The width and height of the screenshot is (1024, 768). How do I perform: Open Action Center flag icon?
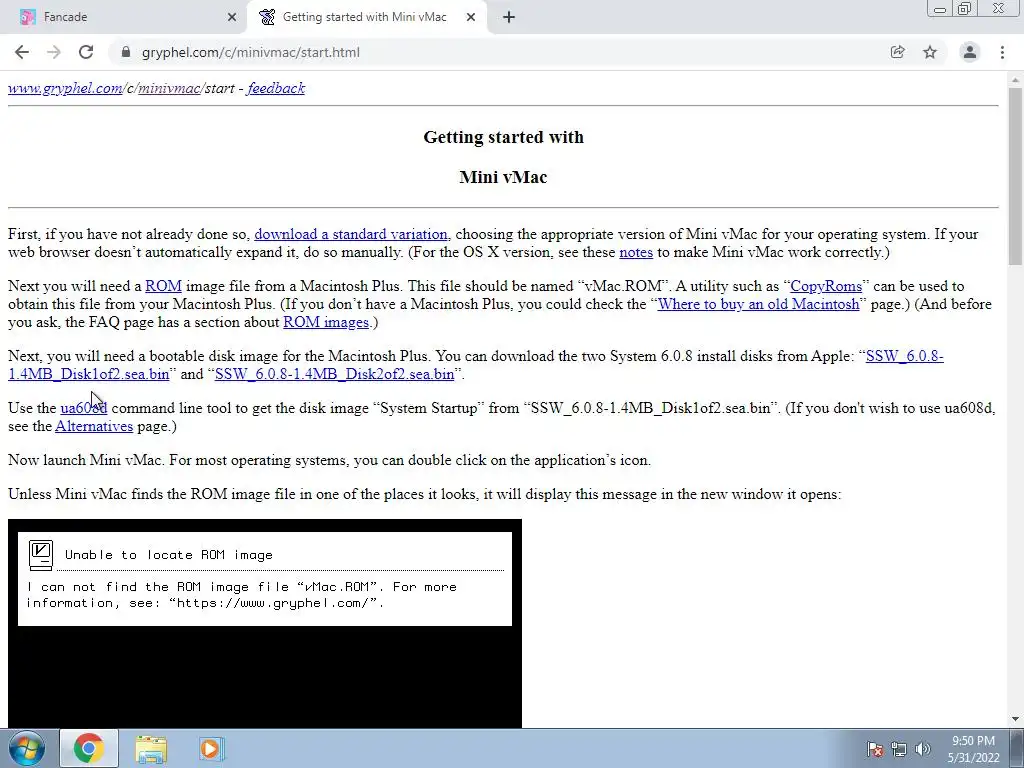coord(874,750)
